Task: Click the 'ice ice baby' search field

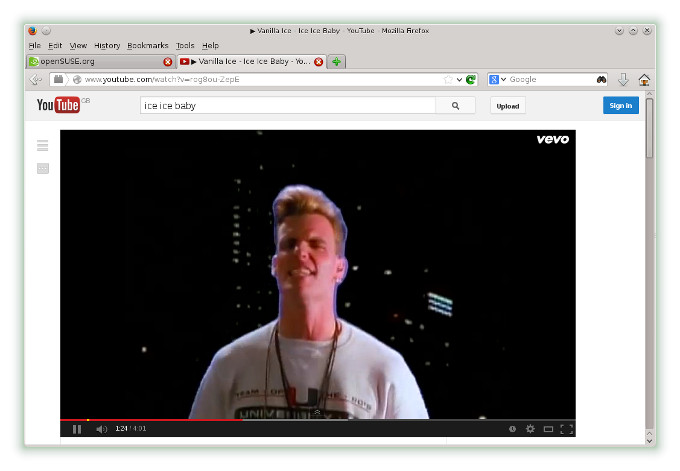Action: 288,105
